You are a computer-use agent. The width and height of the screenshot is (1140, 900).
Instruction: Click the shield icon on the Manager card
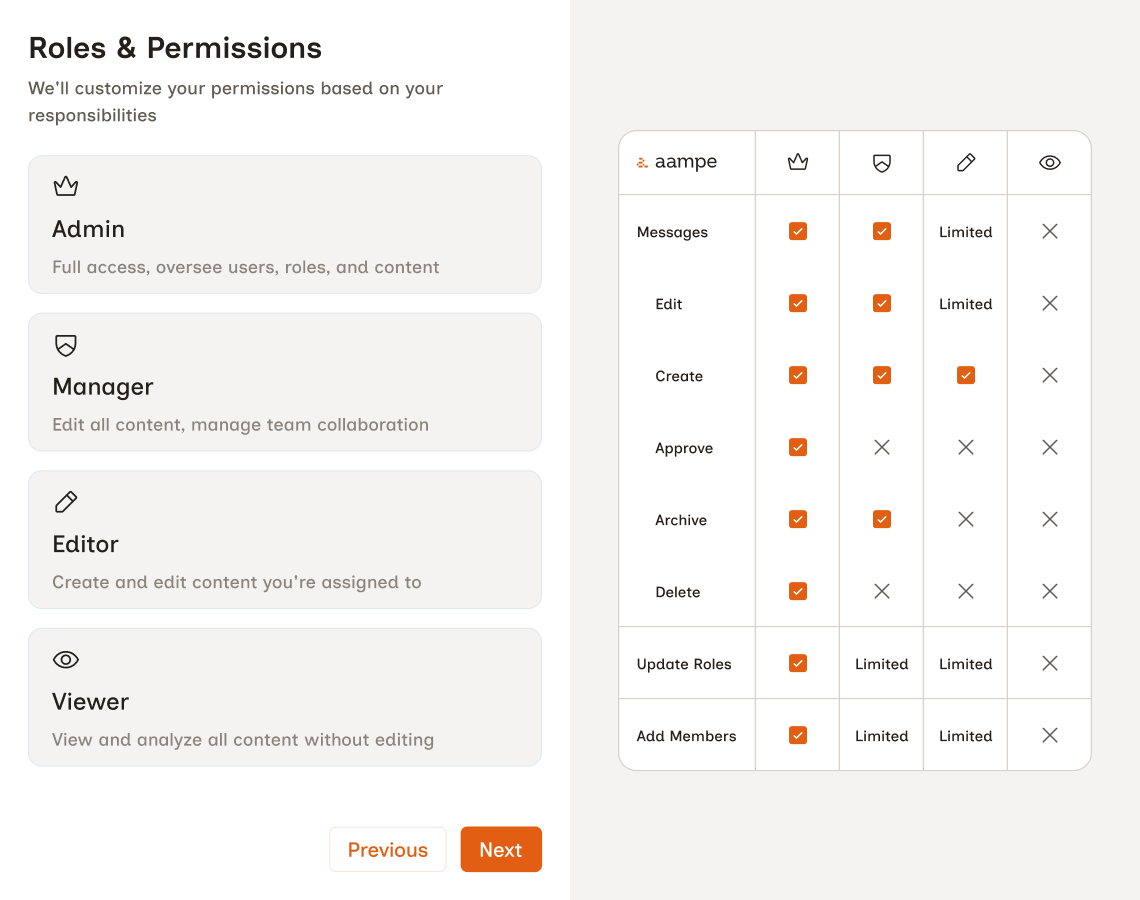click(x=66, y=344)
